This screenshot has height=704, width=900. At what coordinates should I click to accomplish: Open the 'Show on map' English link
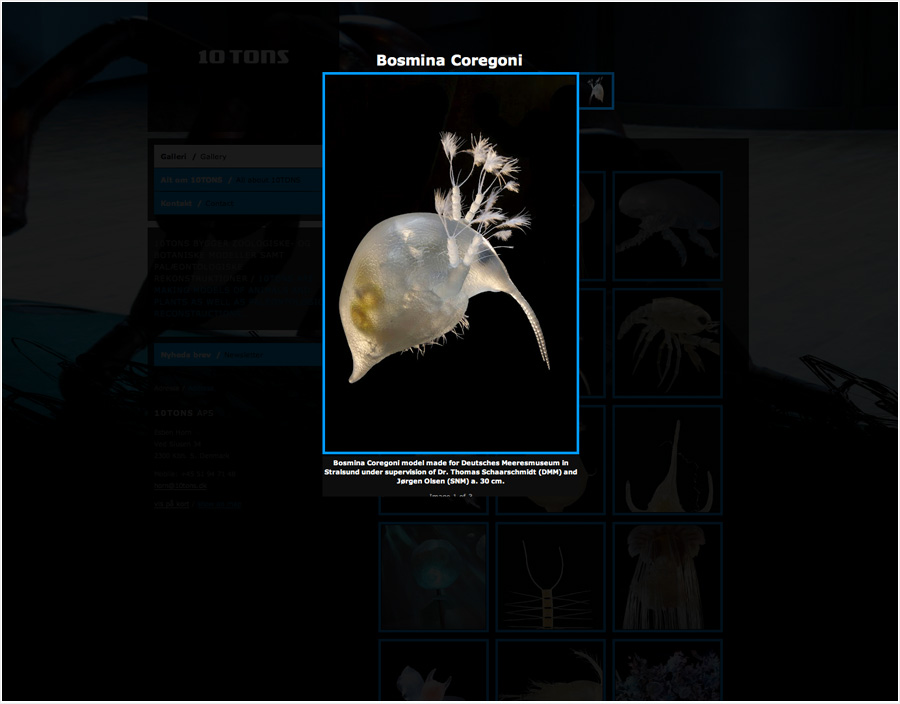point(219,504)
